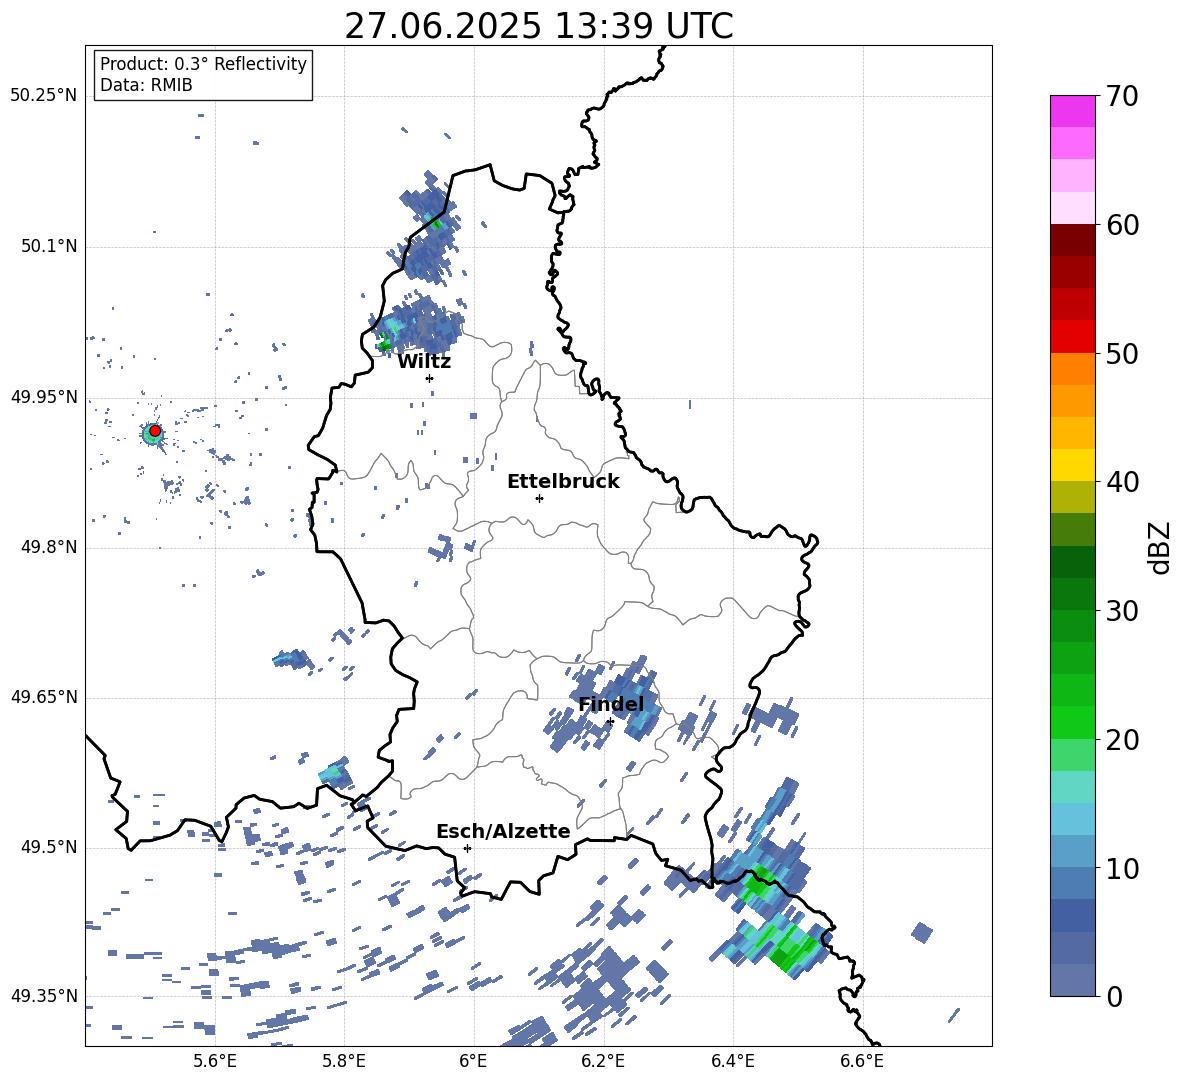Screen dimensions: 1184x1081
Task: Pick the bright green colorbar swatch above 20
Action: [1072, 722]
